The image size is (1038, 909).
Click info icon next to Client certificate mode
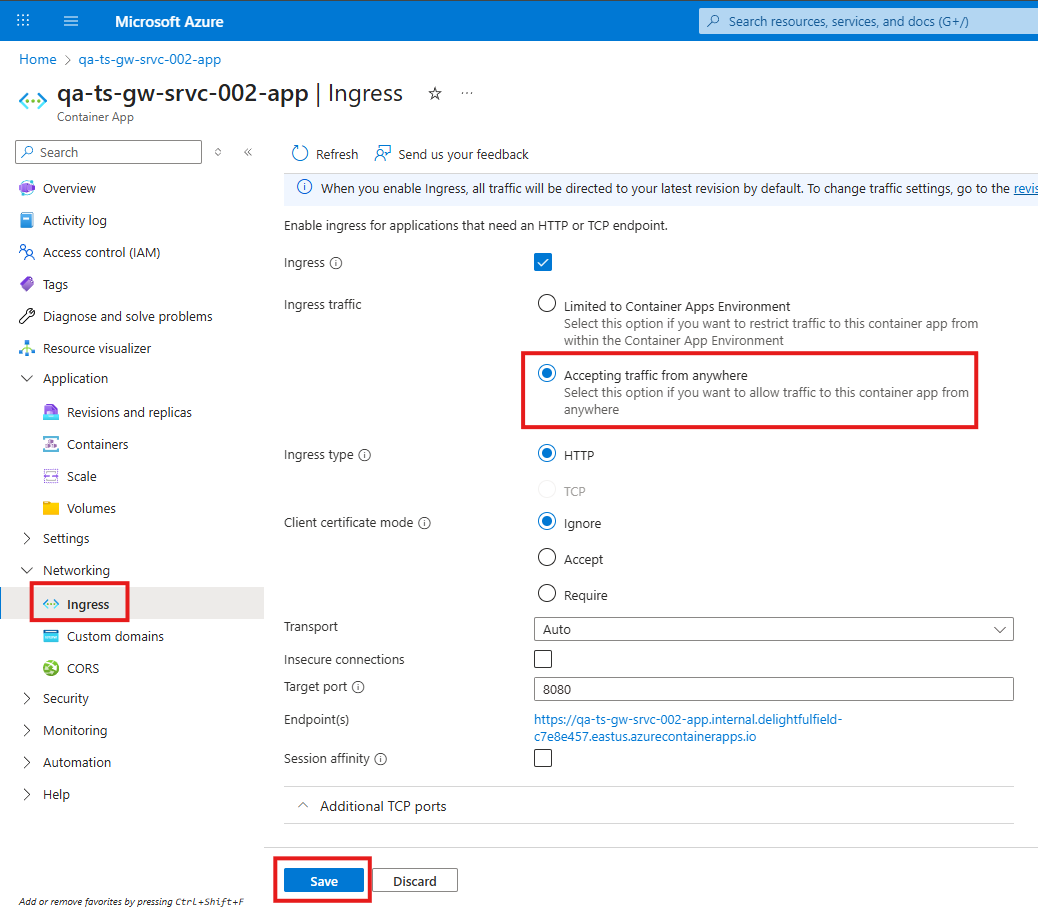coord(425,523)
